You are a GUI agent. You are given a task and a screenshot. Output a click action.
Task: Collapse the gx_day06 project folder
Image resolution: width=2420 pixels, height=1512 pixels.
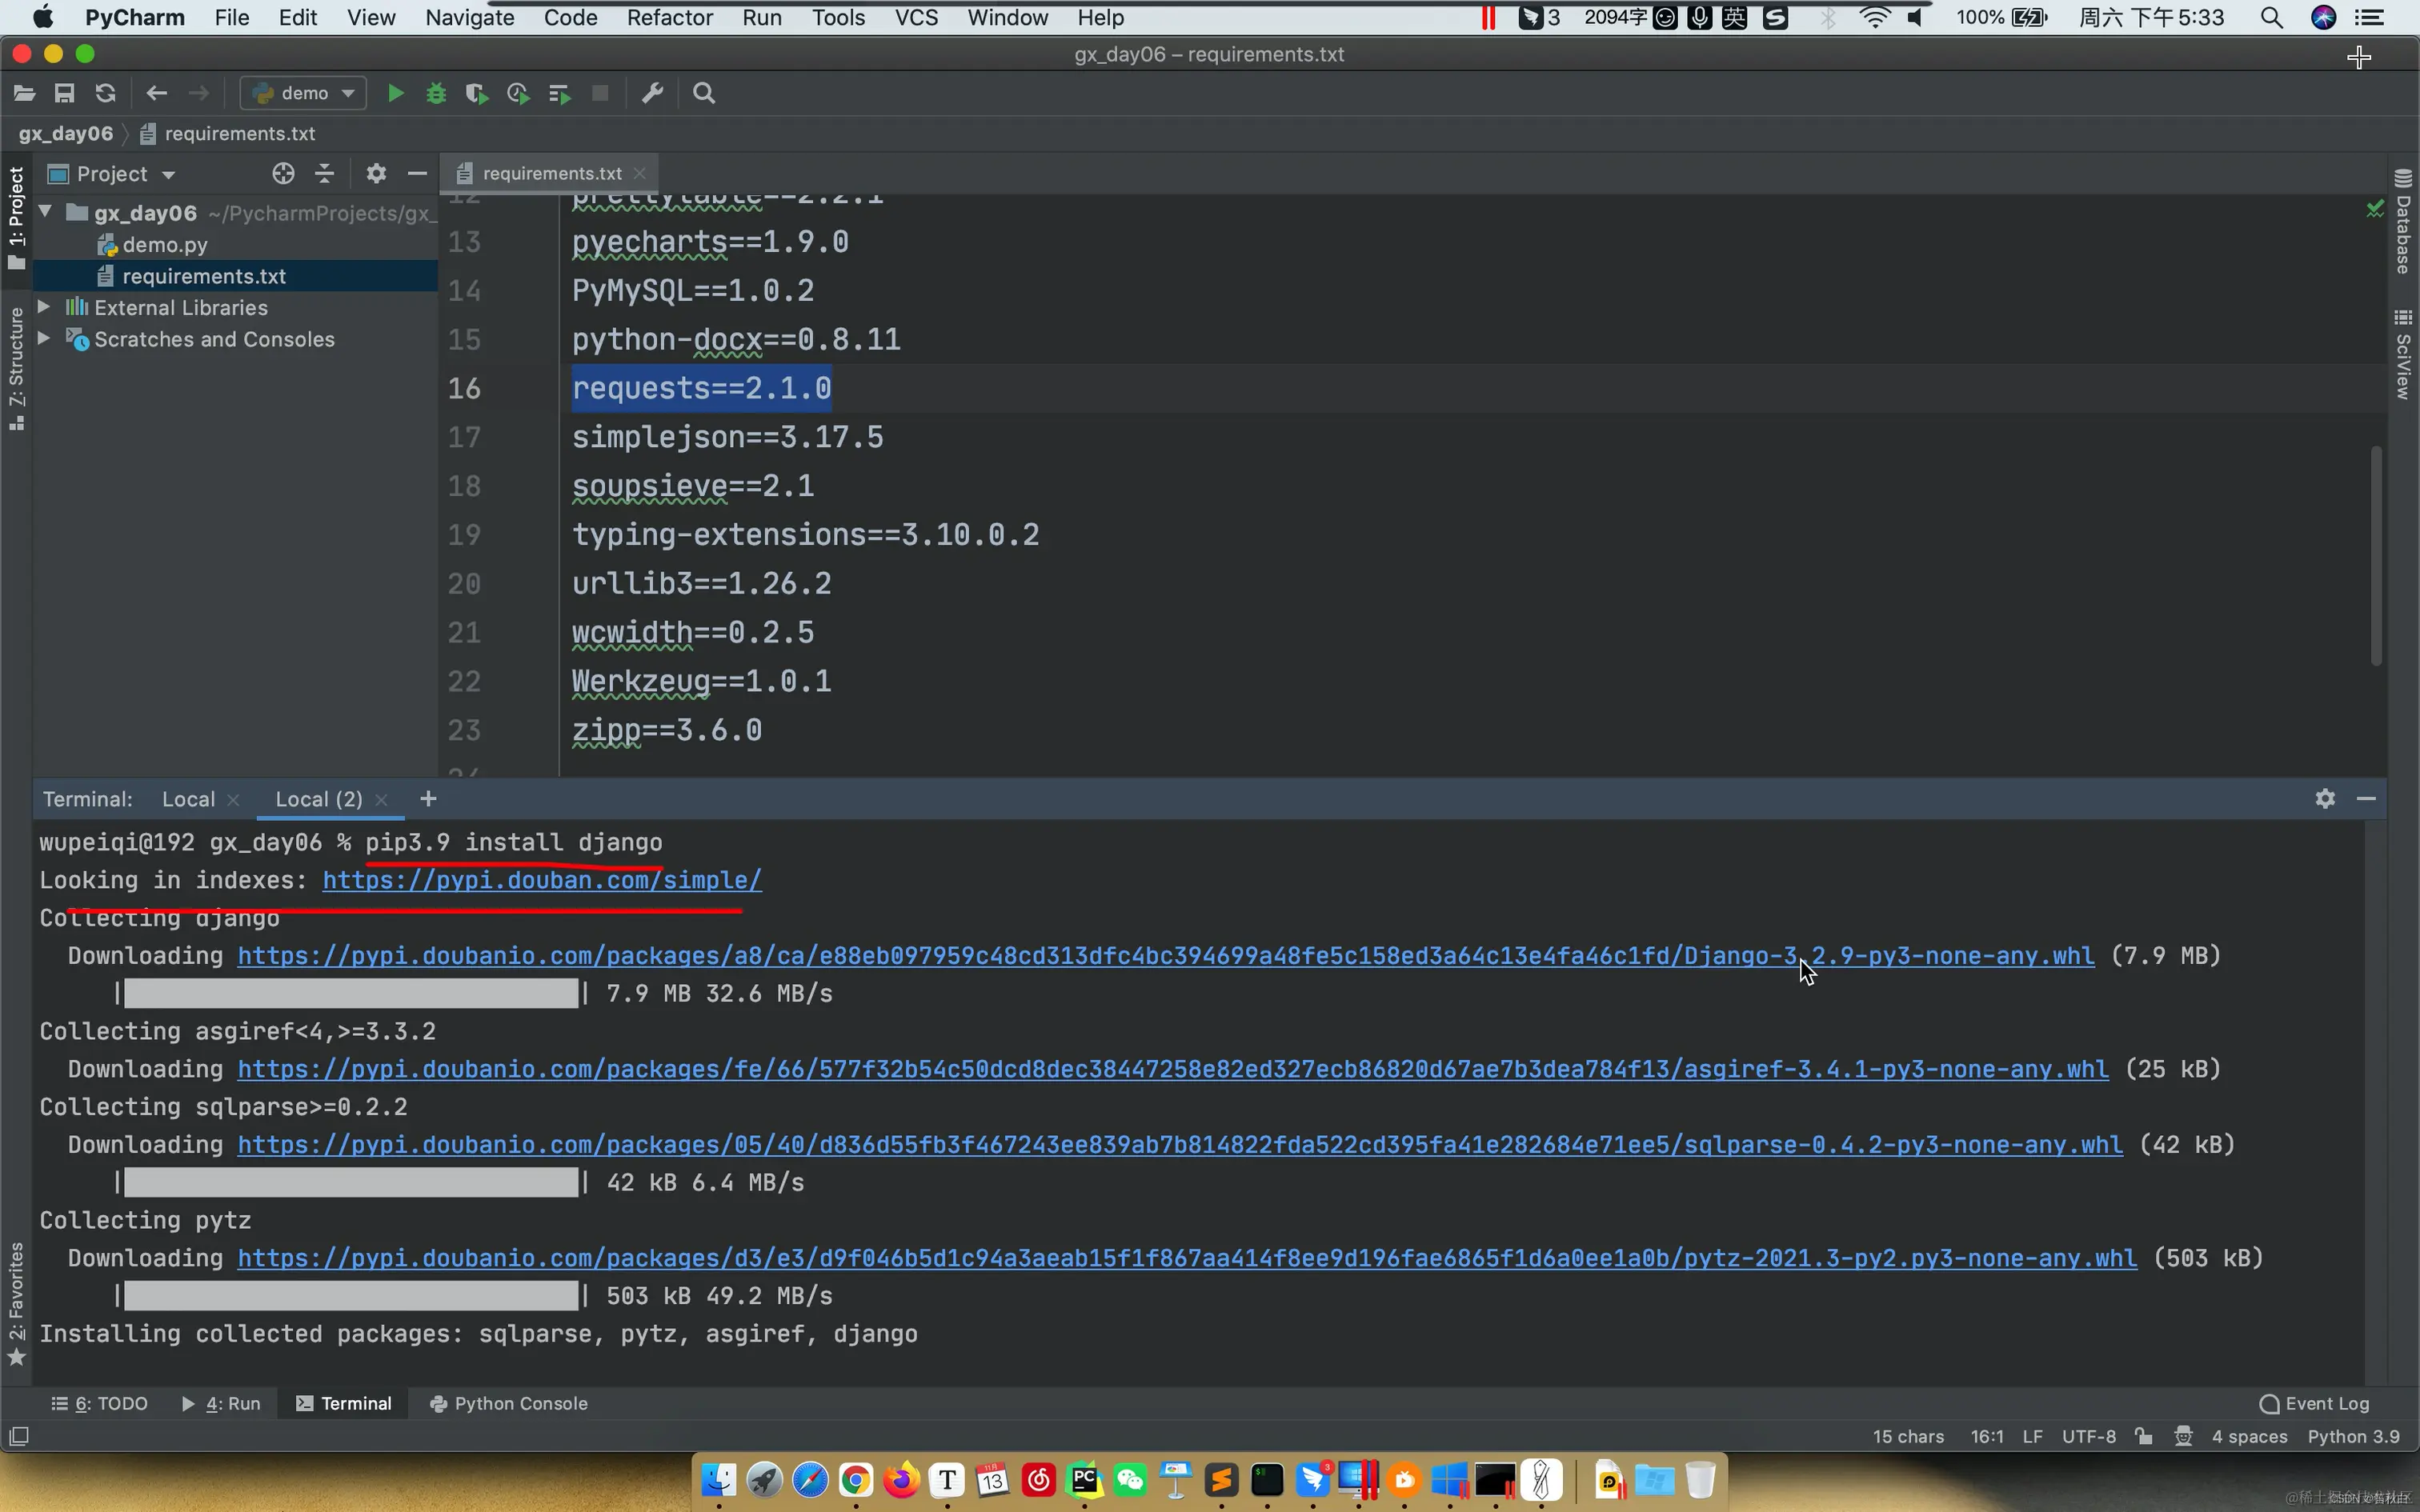[x=45, y=211]
